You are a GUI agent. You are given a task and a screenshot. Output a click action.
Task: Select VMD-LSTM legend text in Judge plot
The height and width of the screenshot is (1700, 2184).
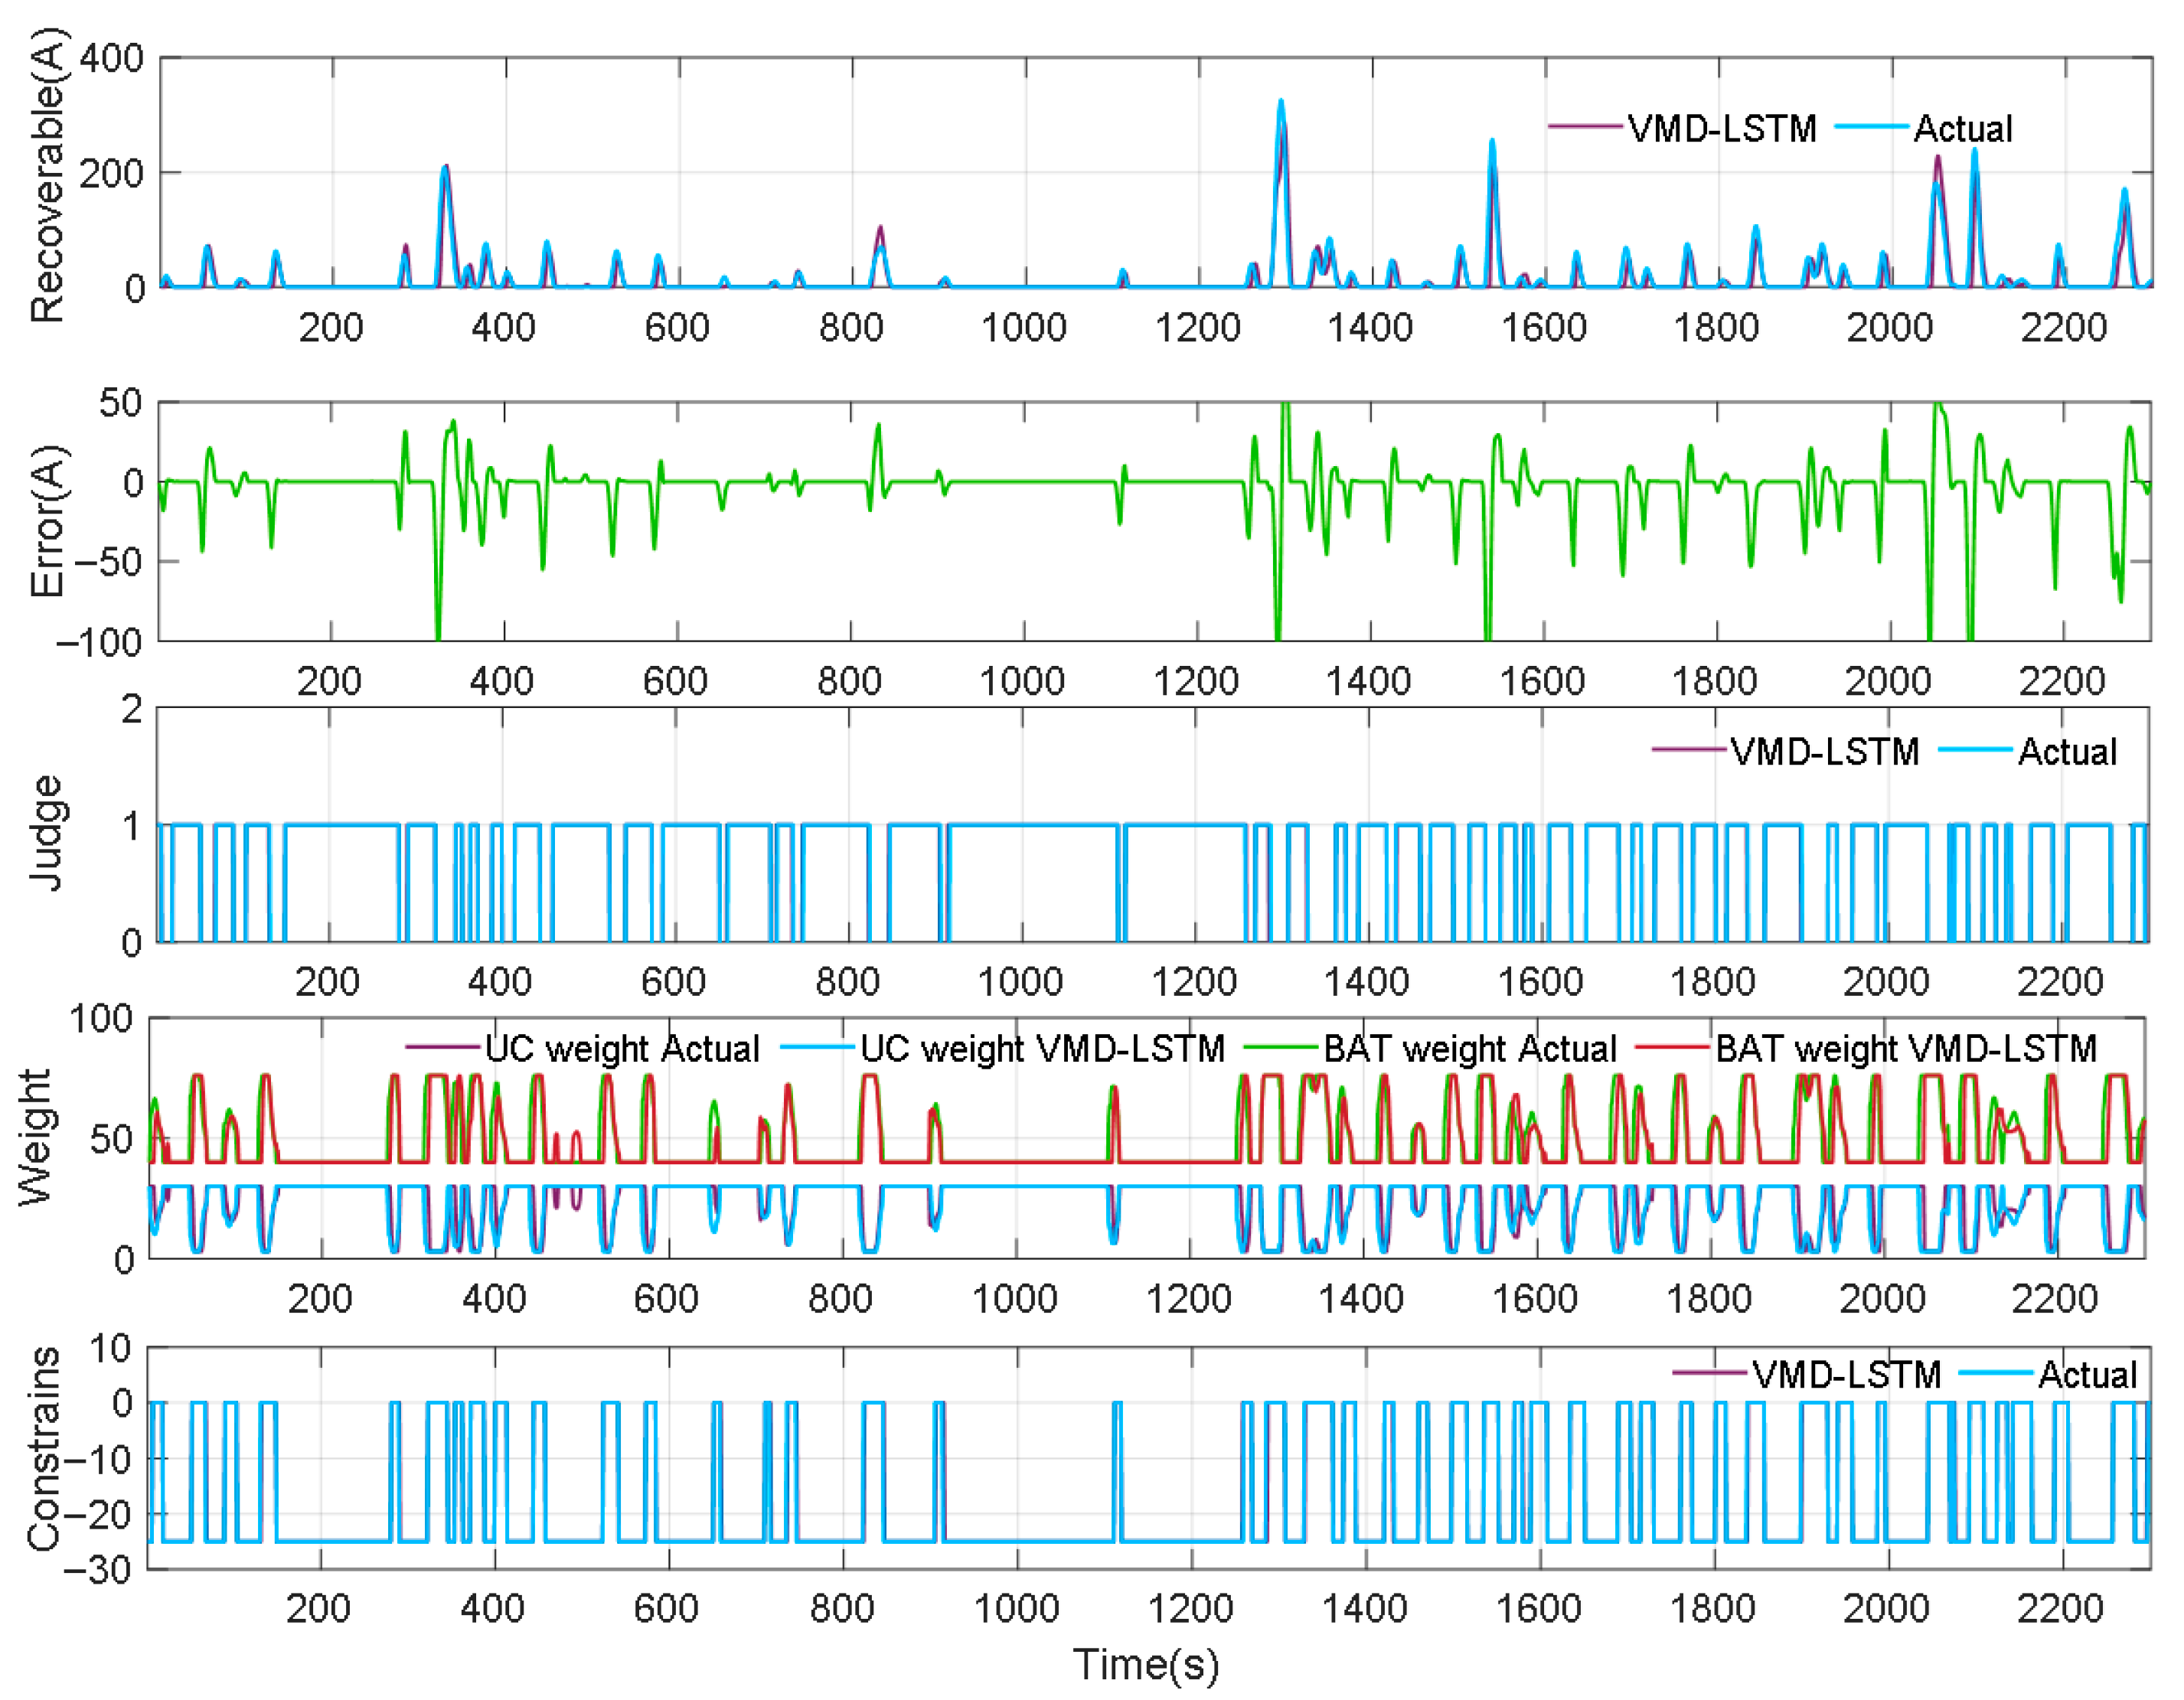point(1825,752)
